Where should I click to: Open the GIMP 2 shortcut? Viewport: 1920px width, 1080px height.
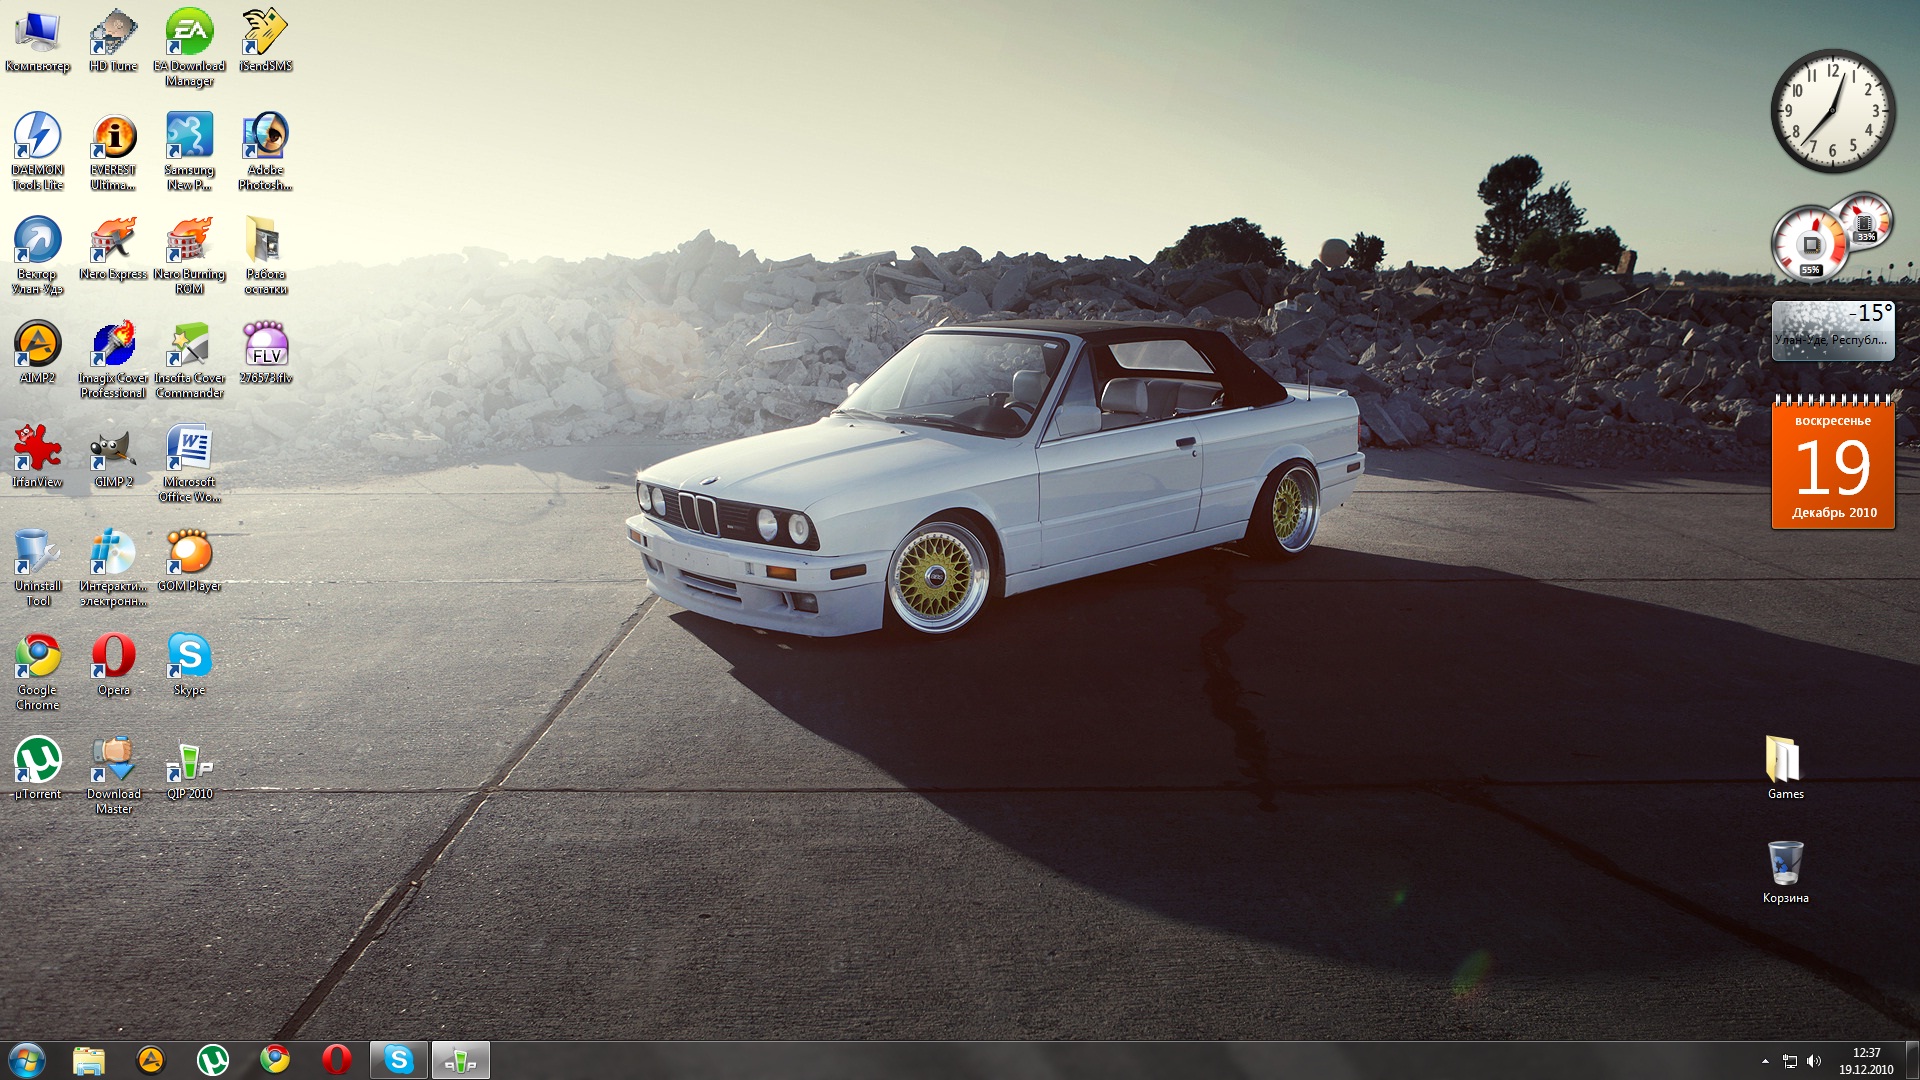click(x=113, y=450)
